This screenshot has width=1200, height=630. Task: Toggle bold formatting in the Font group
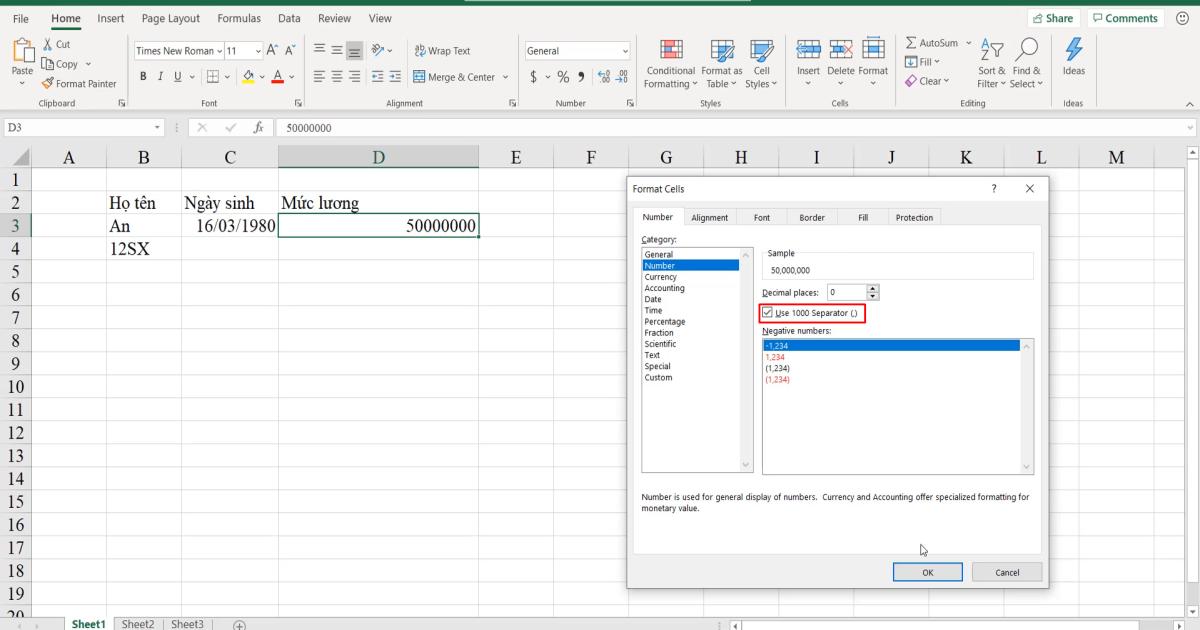tap(143, 75)
